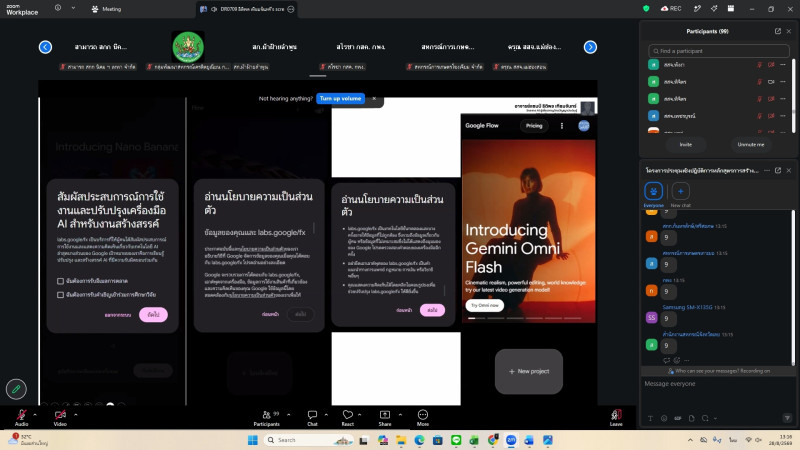
Task: Click the Pricing button in Google Flow
Action: coord(534,126)
